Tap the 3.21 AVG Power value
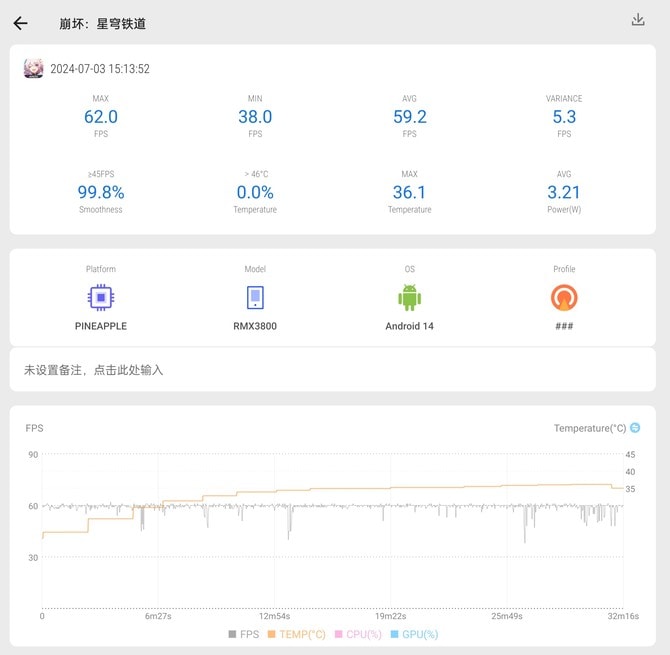This screenshot has width=670, height=655. point(564,192)
